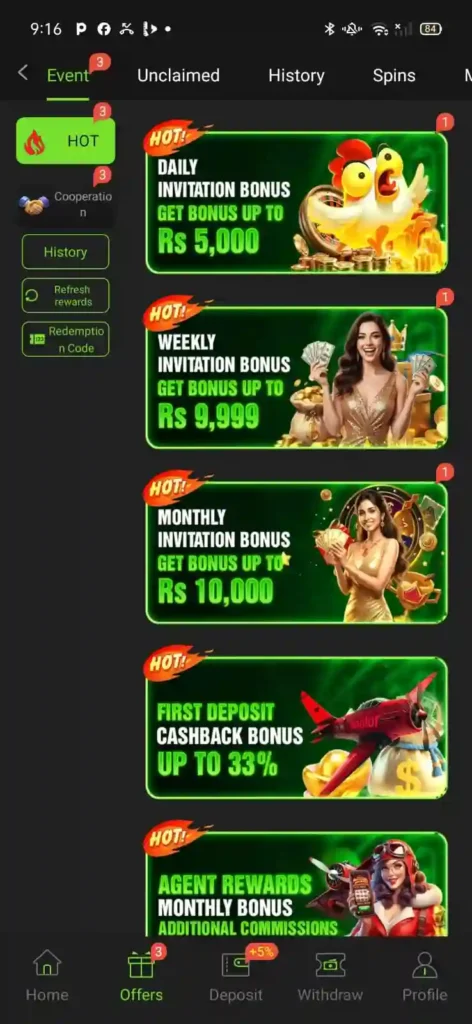Select the HOT flame category

[65, 141]
